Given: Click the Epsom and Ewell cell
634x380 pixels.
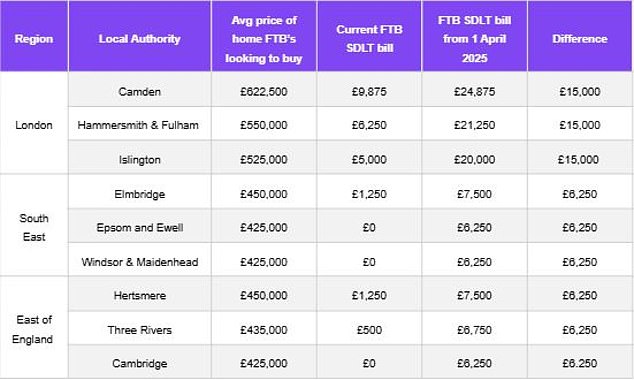Looking at the screenshot, I should pyautogui.click(x=139, y=226).
